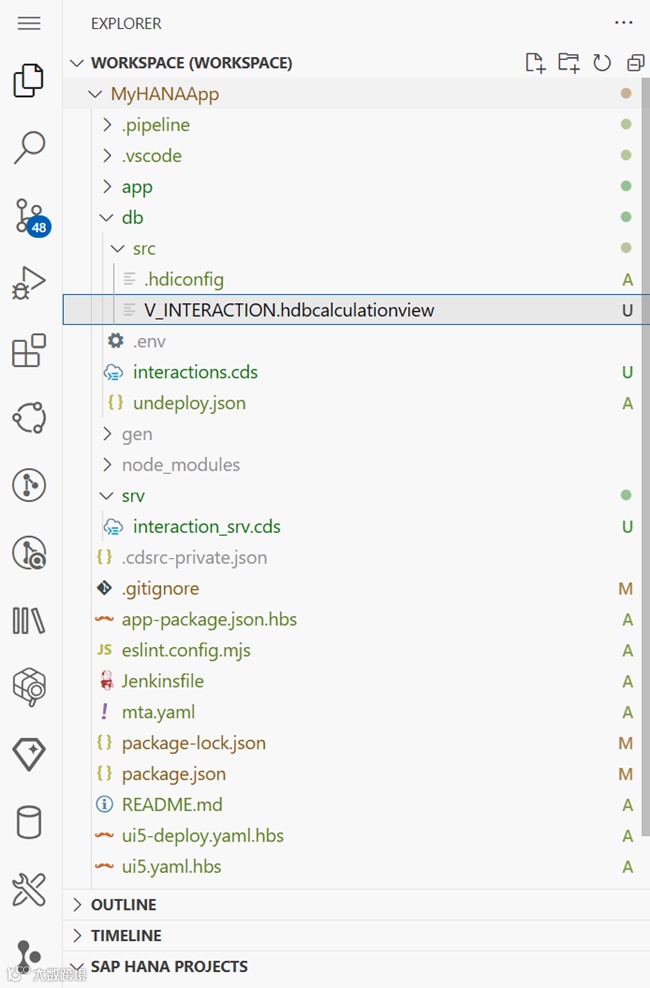Expand the node_modules folder
The width and height of the screenshot is (650, 988).
[x=180, y=465]
